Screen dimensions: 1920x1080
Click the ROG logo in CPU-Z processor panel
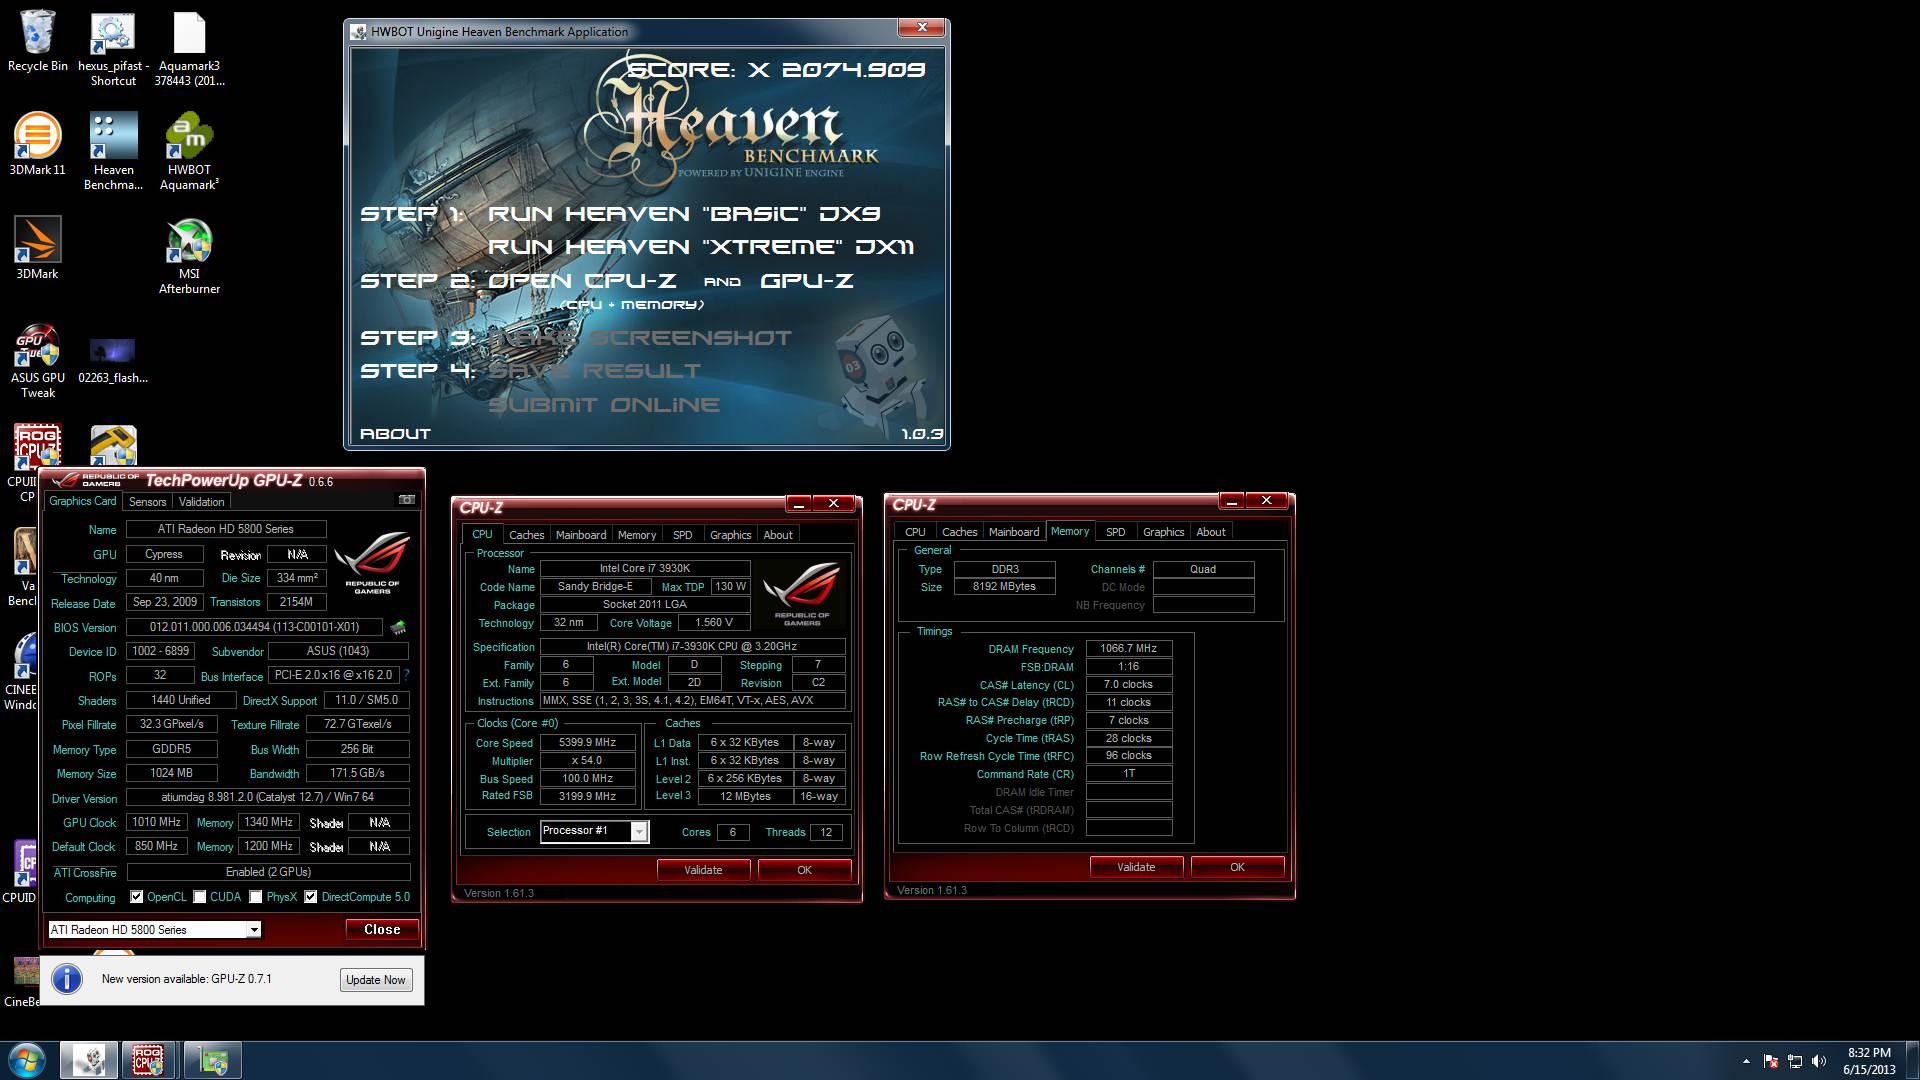801,593
